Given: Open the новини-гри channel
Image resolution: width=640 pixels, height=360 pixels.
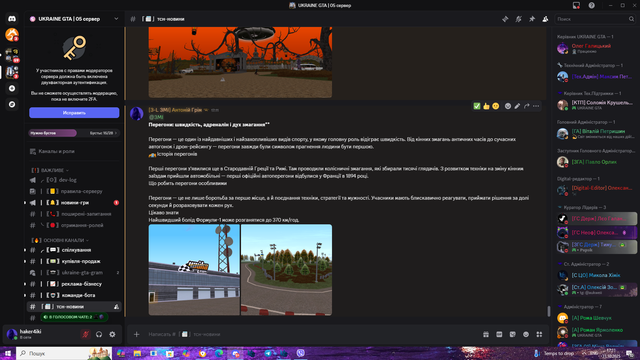Looking at the screenshot, I should click(74, 203).
